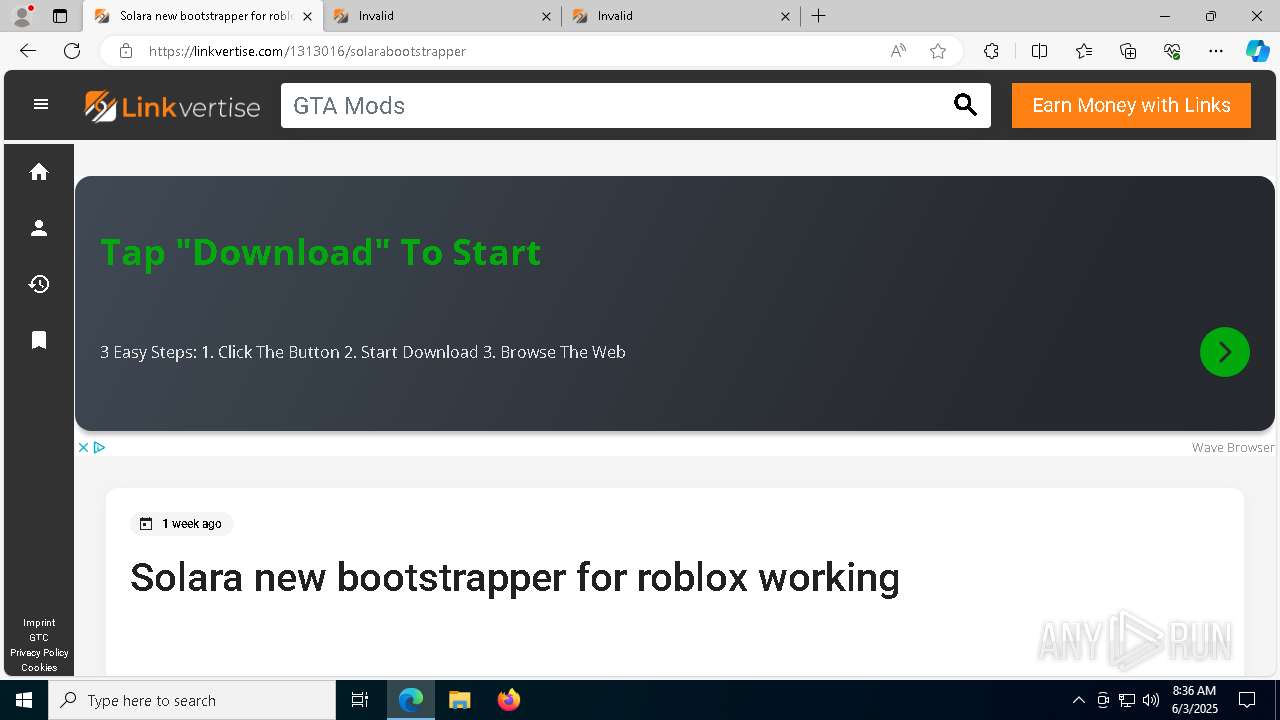Screen dimensions: 1280x720
Task: Click the Wave Browser ad label
Action: (x=1233, y=447)
